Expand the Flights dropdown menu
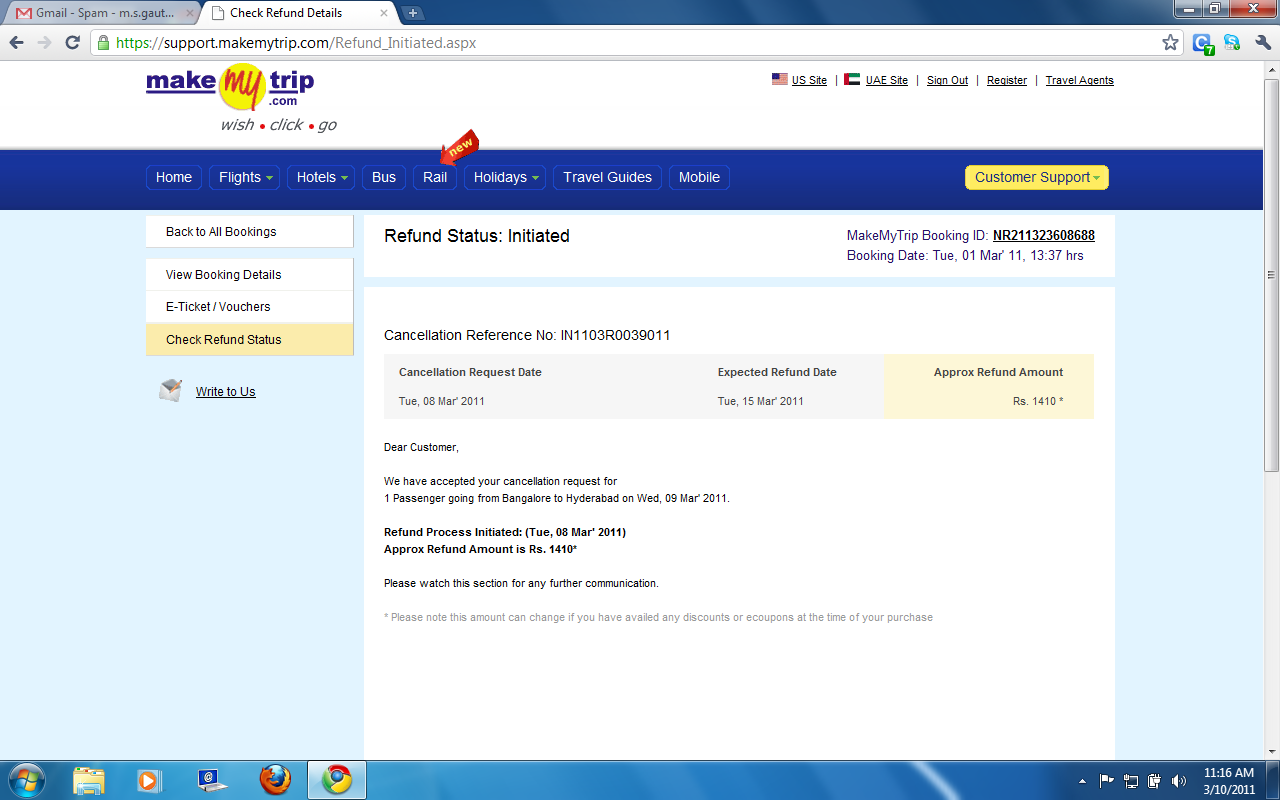The image size is (1280, 800). click(x=244, y=177)
